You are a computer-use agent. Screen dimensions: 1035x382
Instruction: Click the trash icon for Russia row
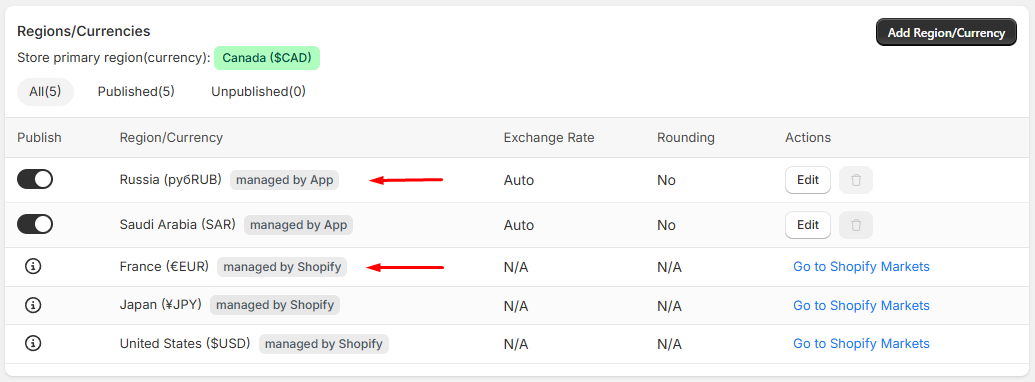(x=855, y=180)
